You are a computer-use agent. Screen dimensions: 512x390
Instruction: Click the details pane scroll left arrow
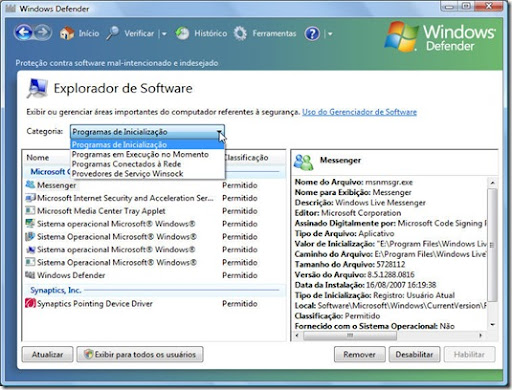pyautogui.click(x=297, y=336)
